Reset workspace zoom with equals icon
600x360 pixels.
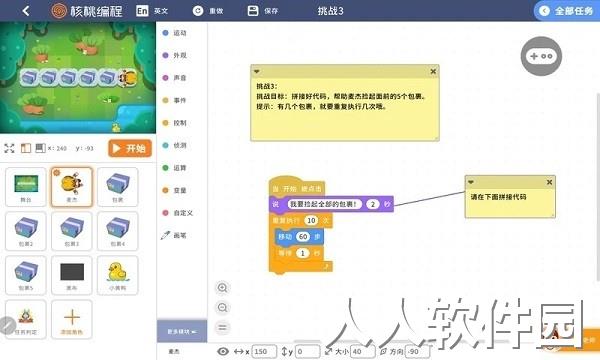222,327
